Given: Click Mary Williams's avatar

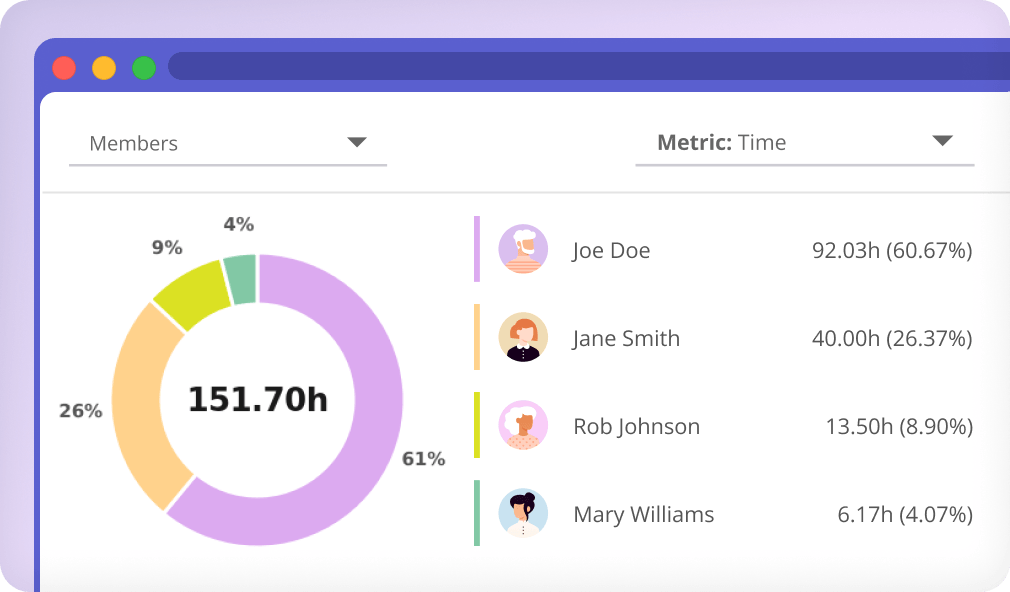Looking at the screenshot, I should [523, 513].
